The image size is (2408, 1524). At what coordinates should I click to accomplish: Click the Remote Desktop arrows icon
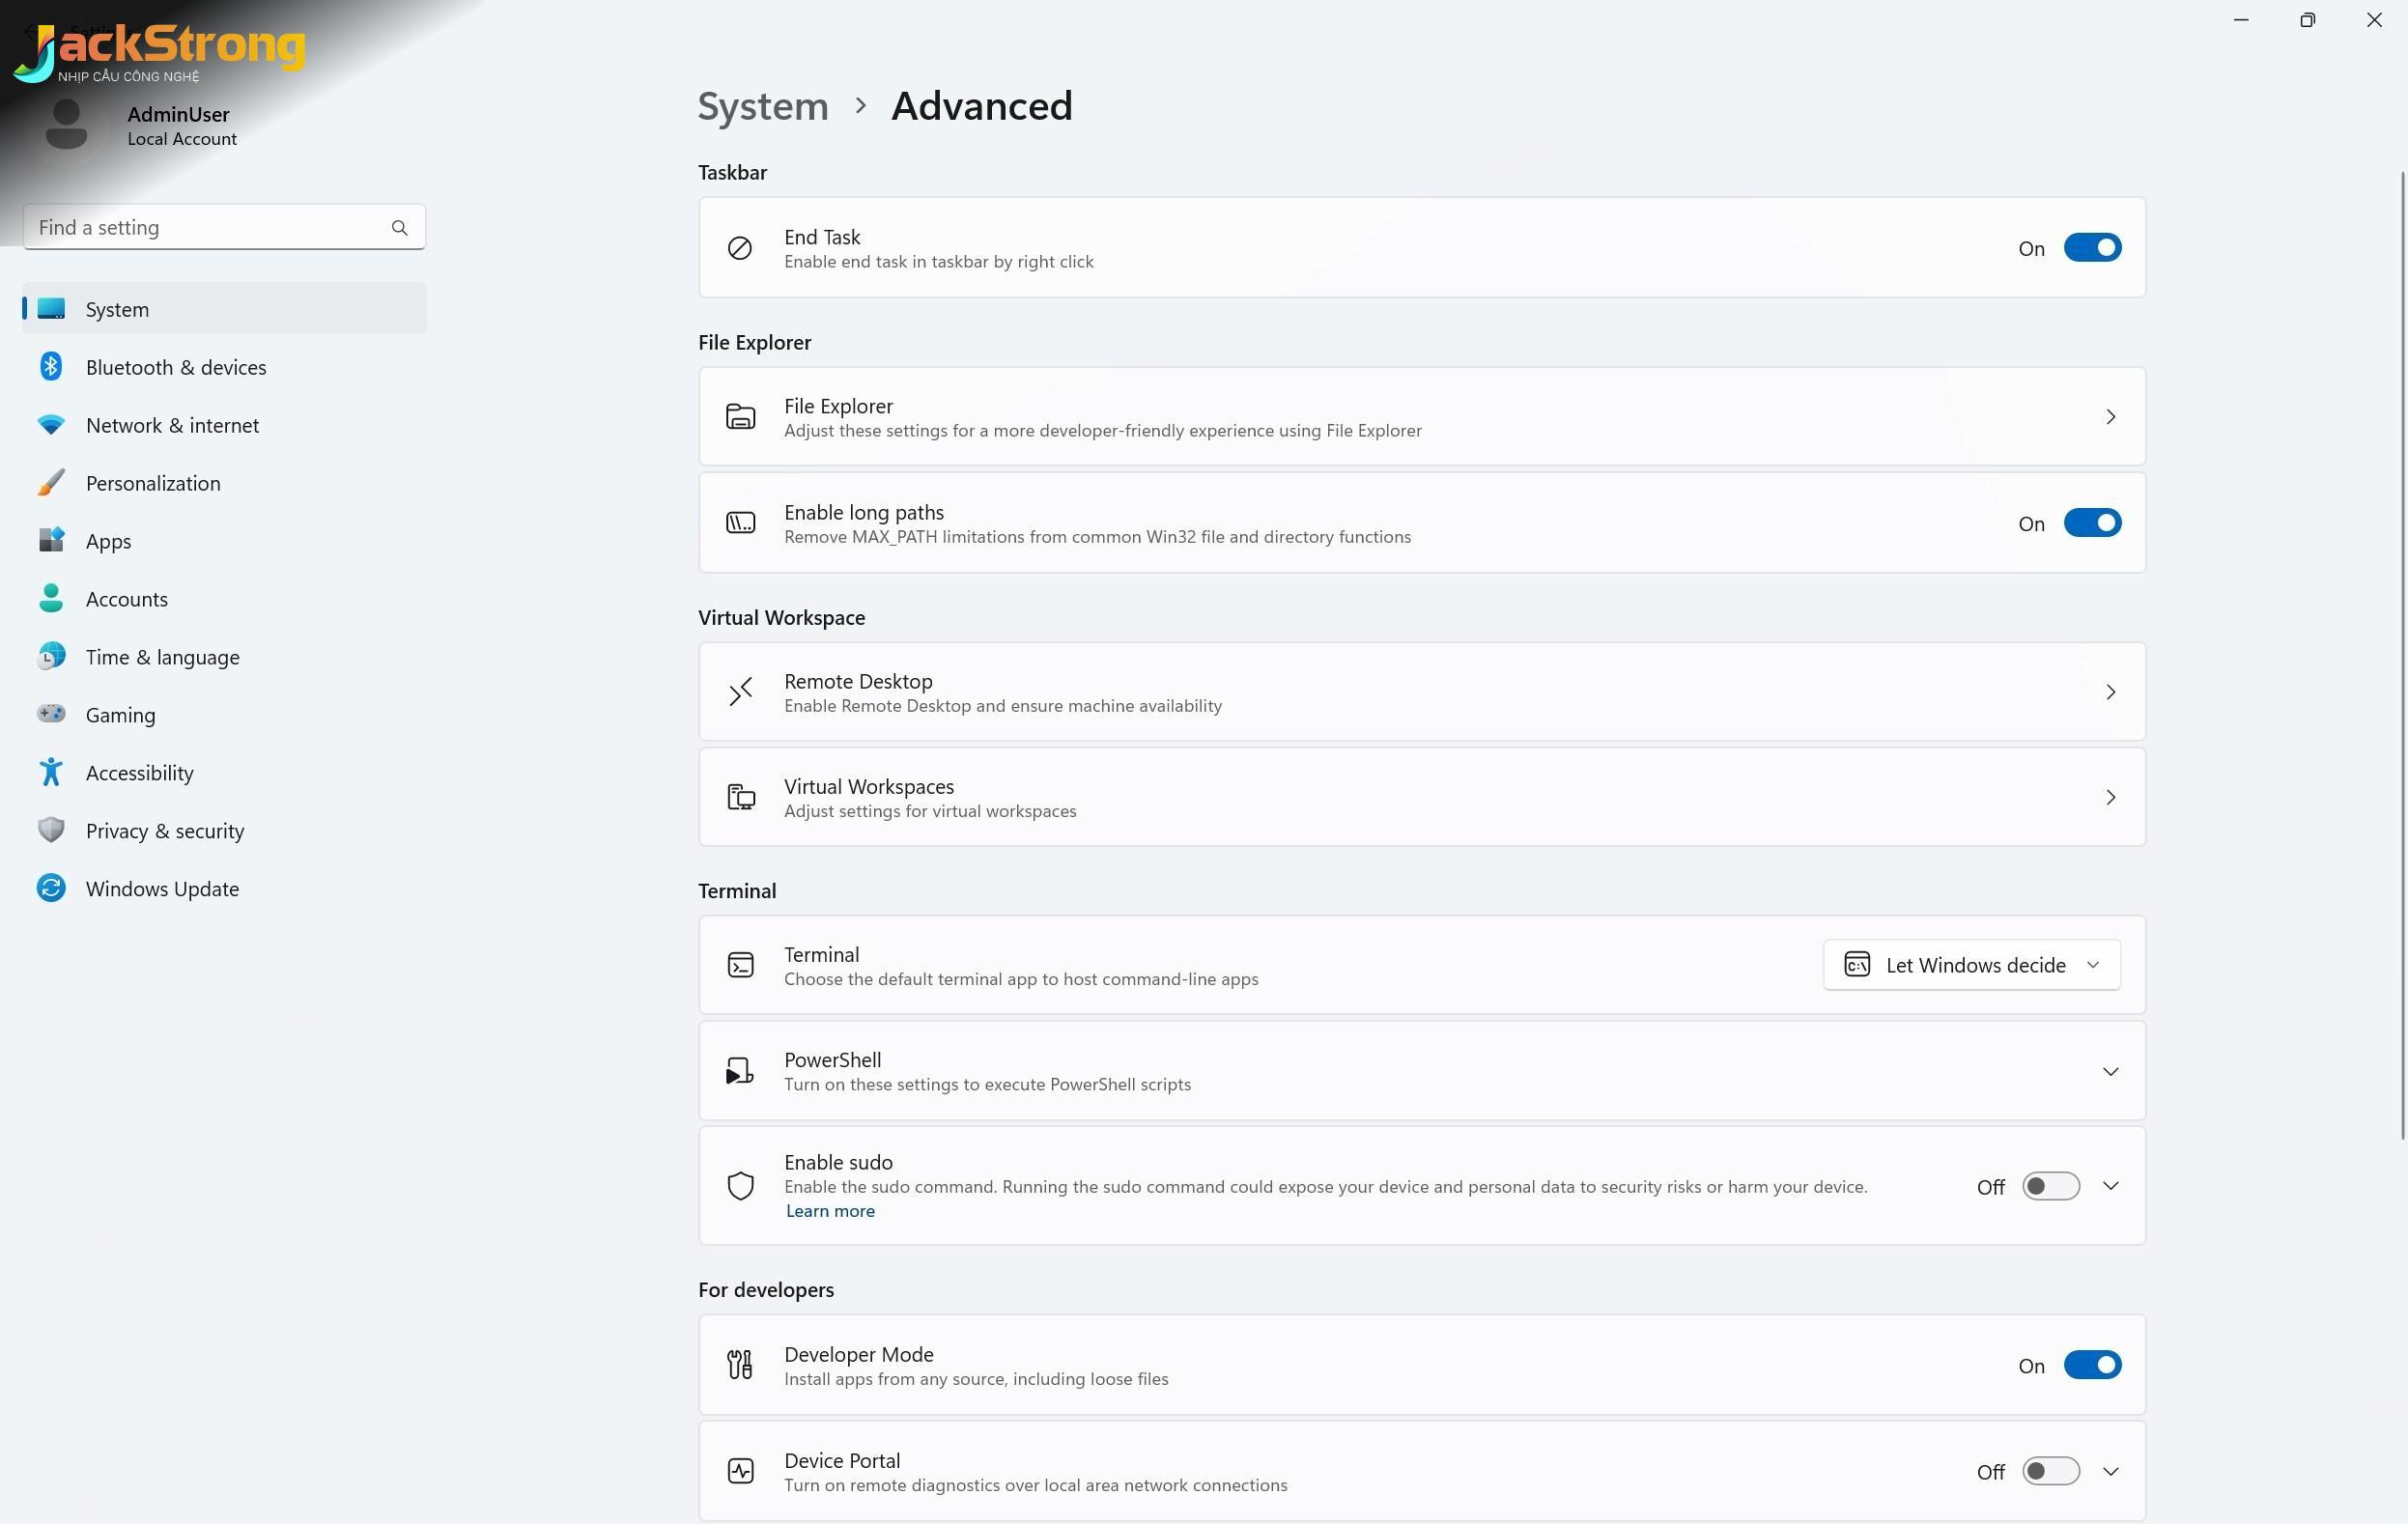click(x=740, y=692)
